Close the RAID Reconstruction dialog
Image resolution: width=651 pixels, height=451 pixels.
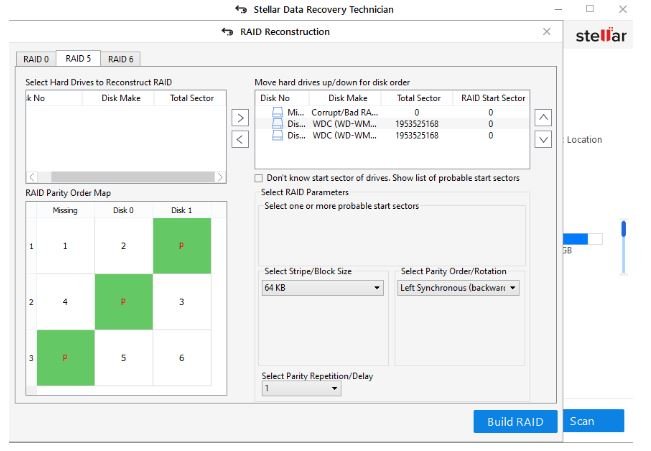[546, 32]
